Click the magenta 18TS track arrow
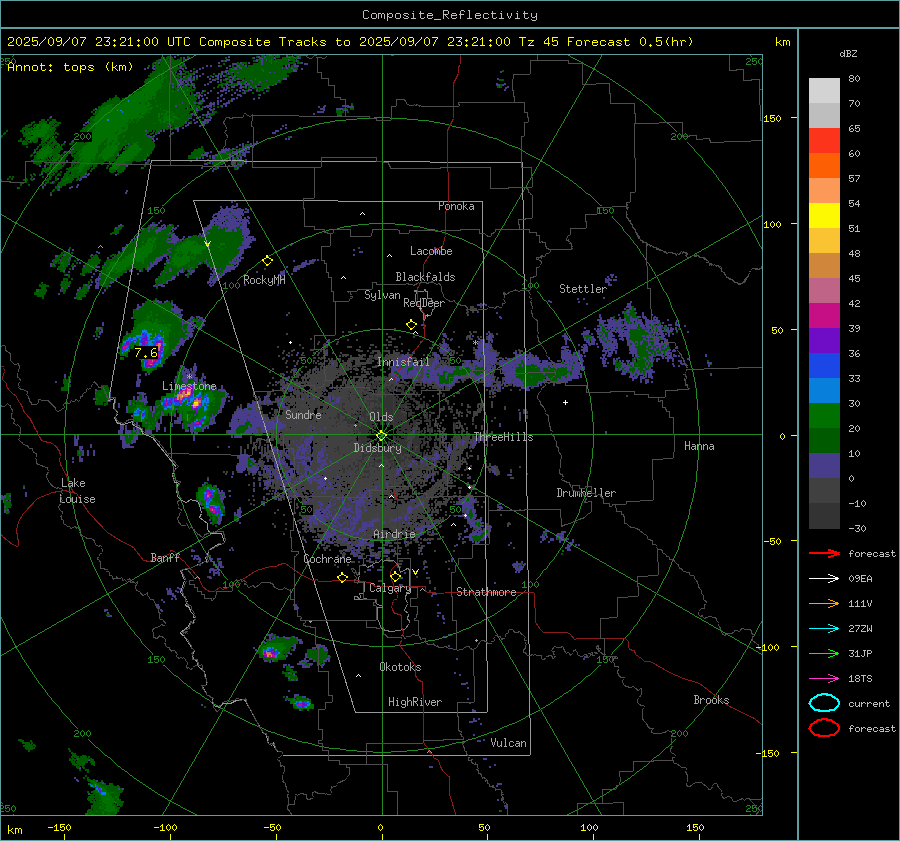Image resolution: width=900 pixels, height=841 pixels. tap(824, 679)
